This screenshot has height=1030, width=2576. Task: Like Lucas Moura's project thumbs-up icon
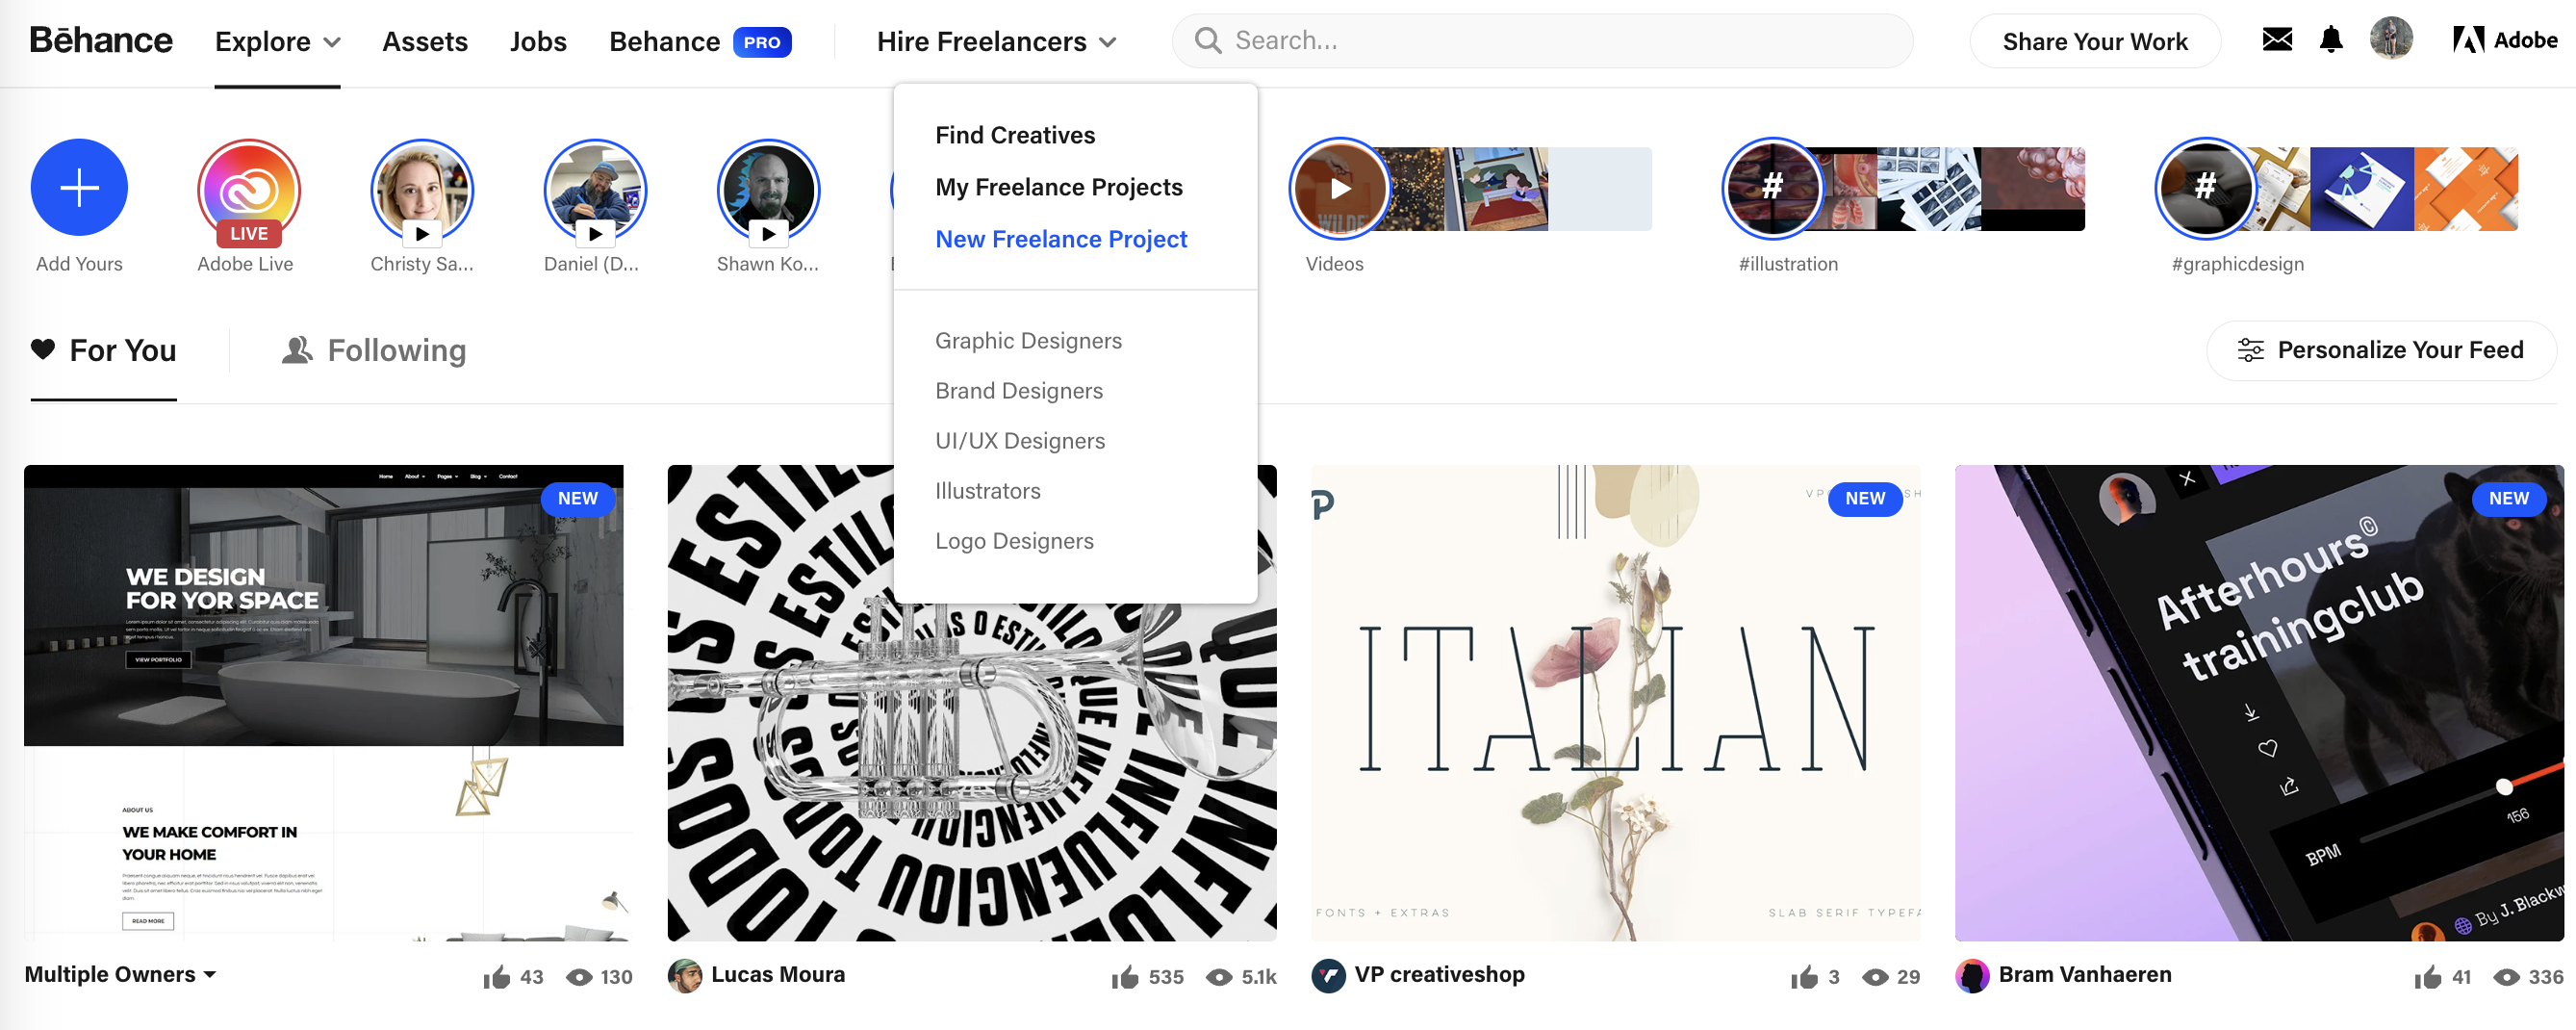pos(1125,977)
